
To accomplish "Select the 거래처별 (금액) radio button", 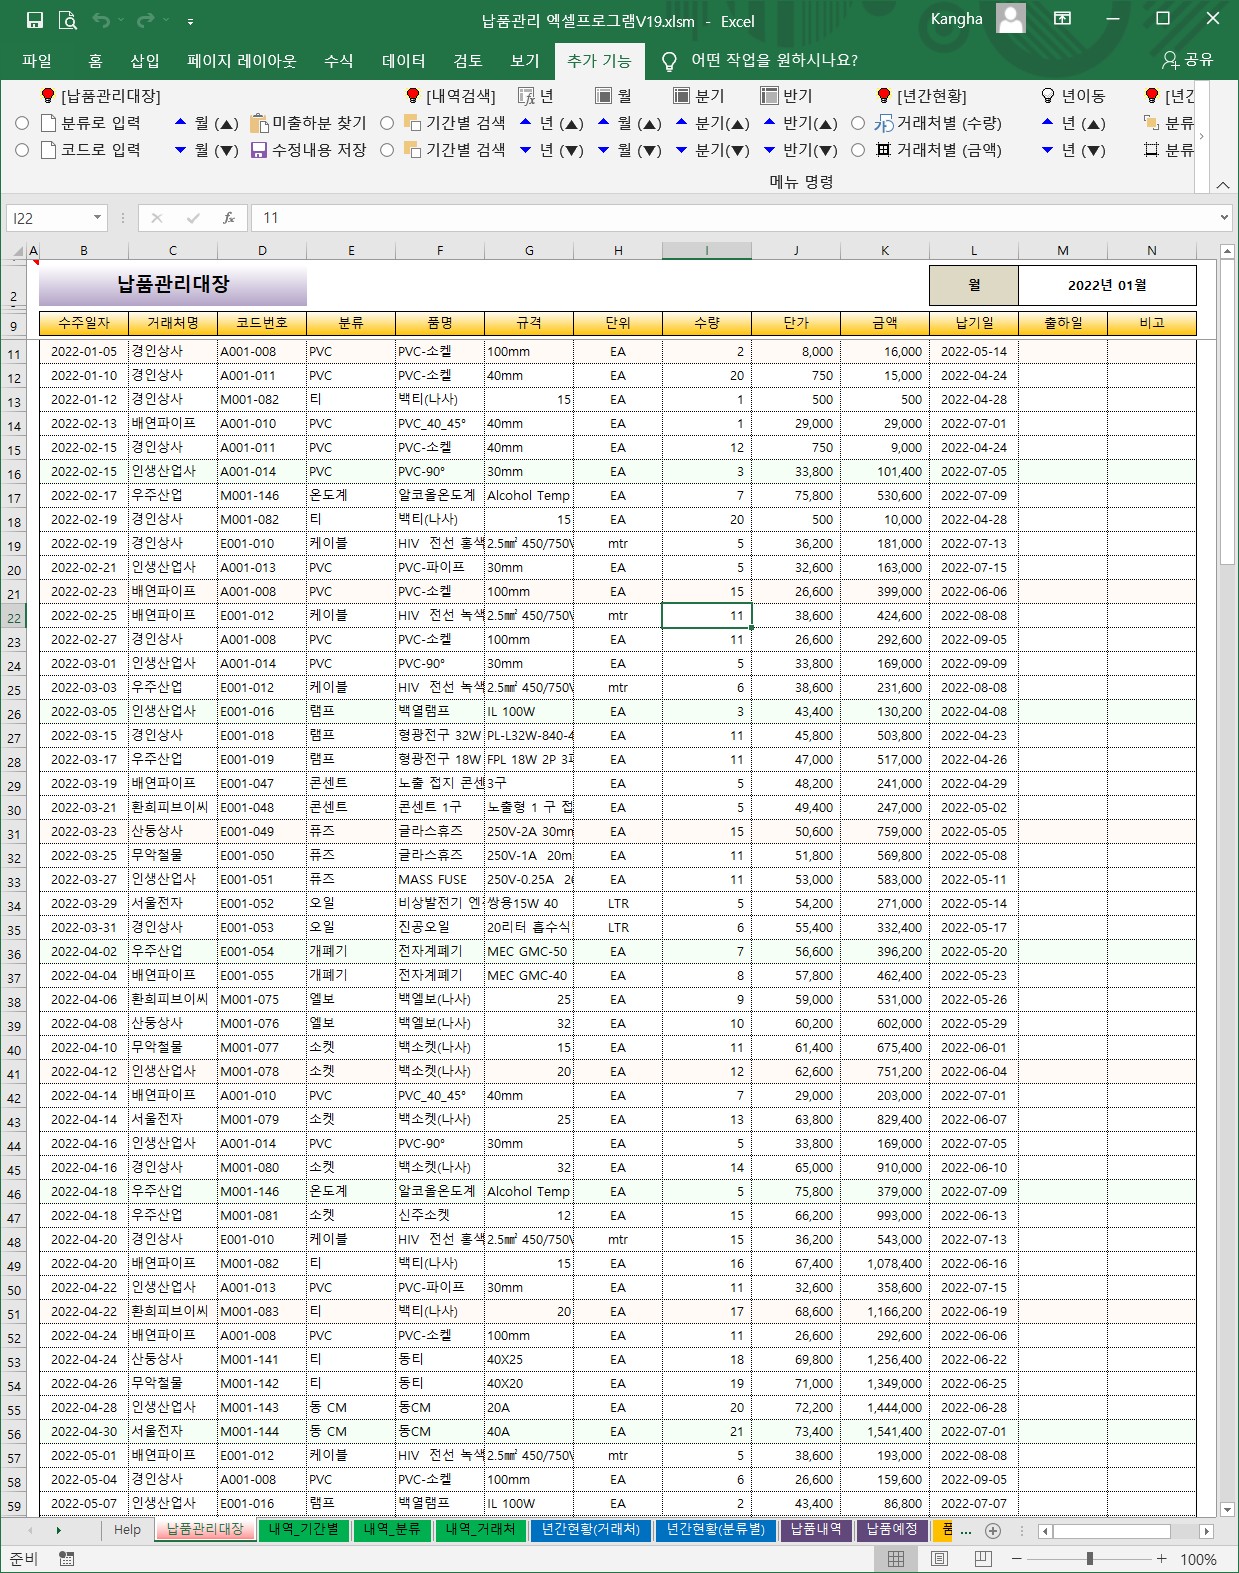I will [x=858, y=150].
